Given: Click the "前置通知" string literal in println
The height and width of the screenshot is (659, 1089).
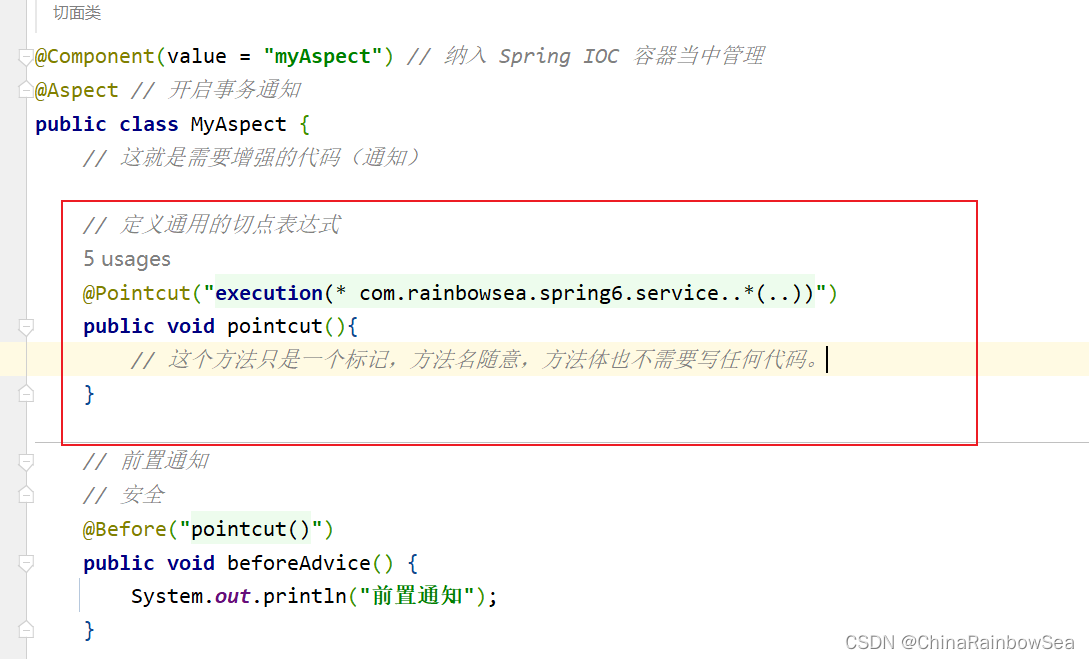Looking at the screenshot, I should (417, 596).
